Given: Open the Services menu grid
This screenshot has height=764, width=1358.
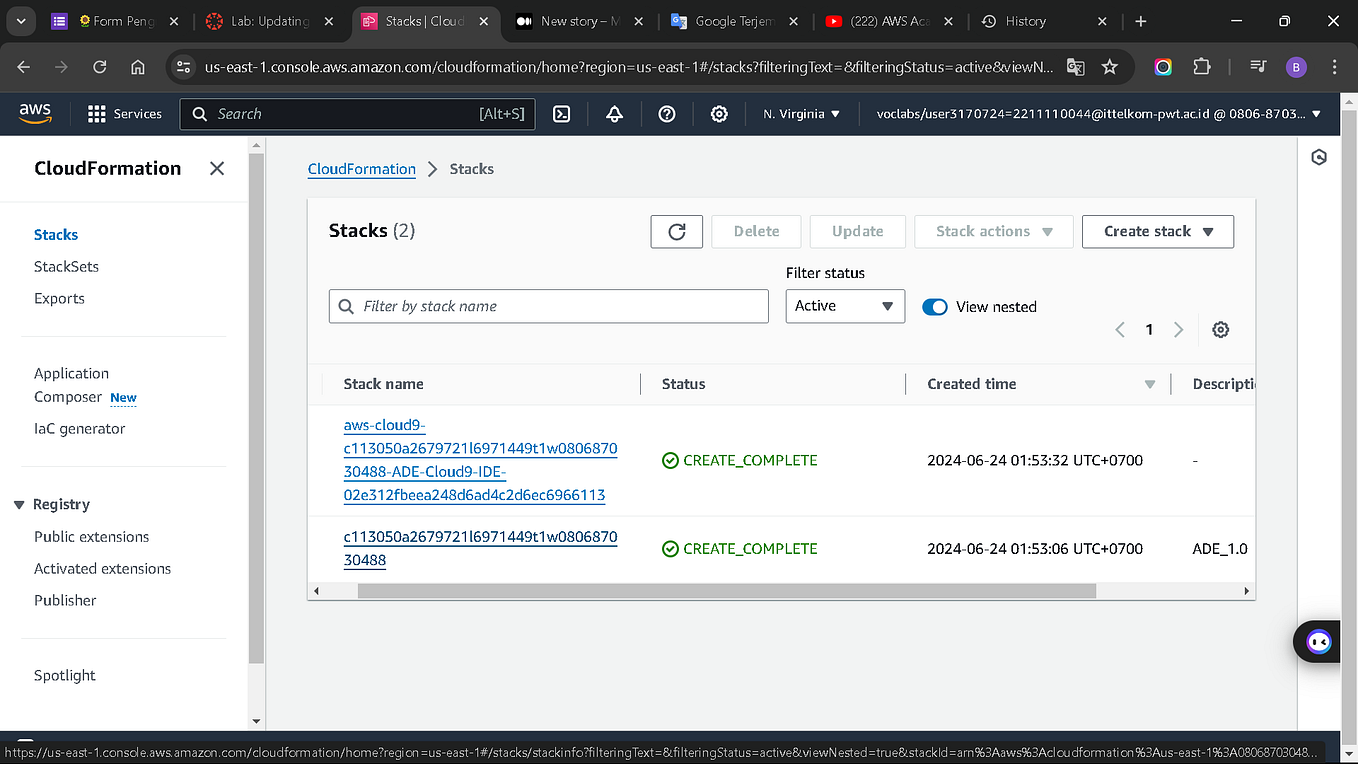Looking at the screenshot, I should [x=124, y=113].
